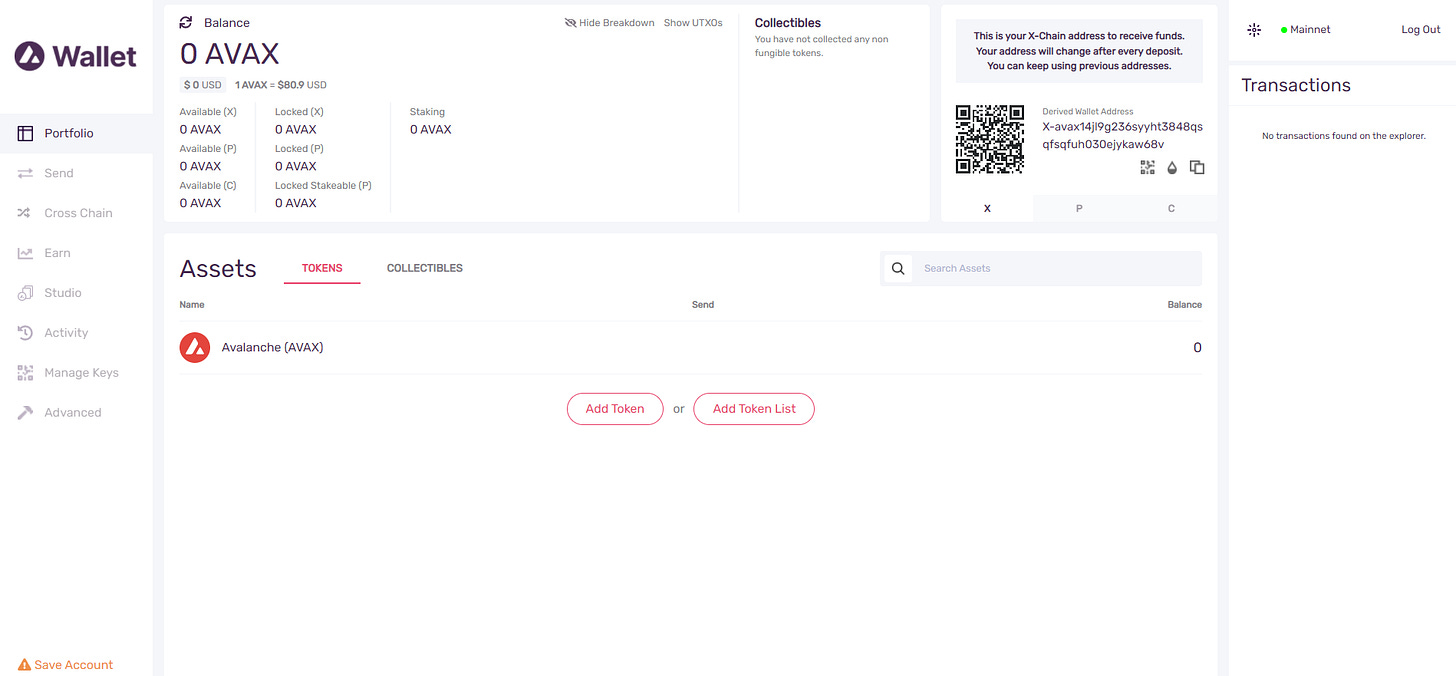This screenshot has width=1456, height=676.
Task: Open the Activity page
Action: pyautogui.click(x=76, y=333)
